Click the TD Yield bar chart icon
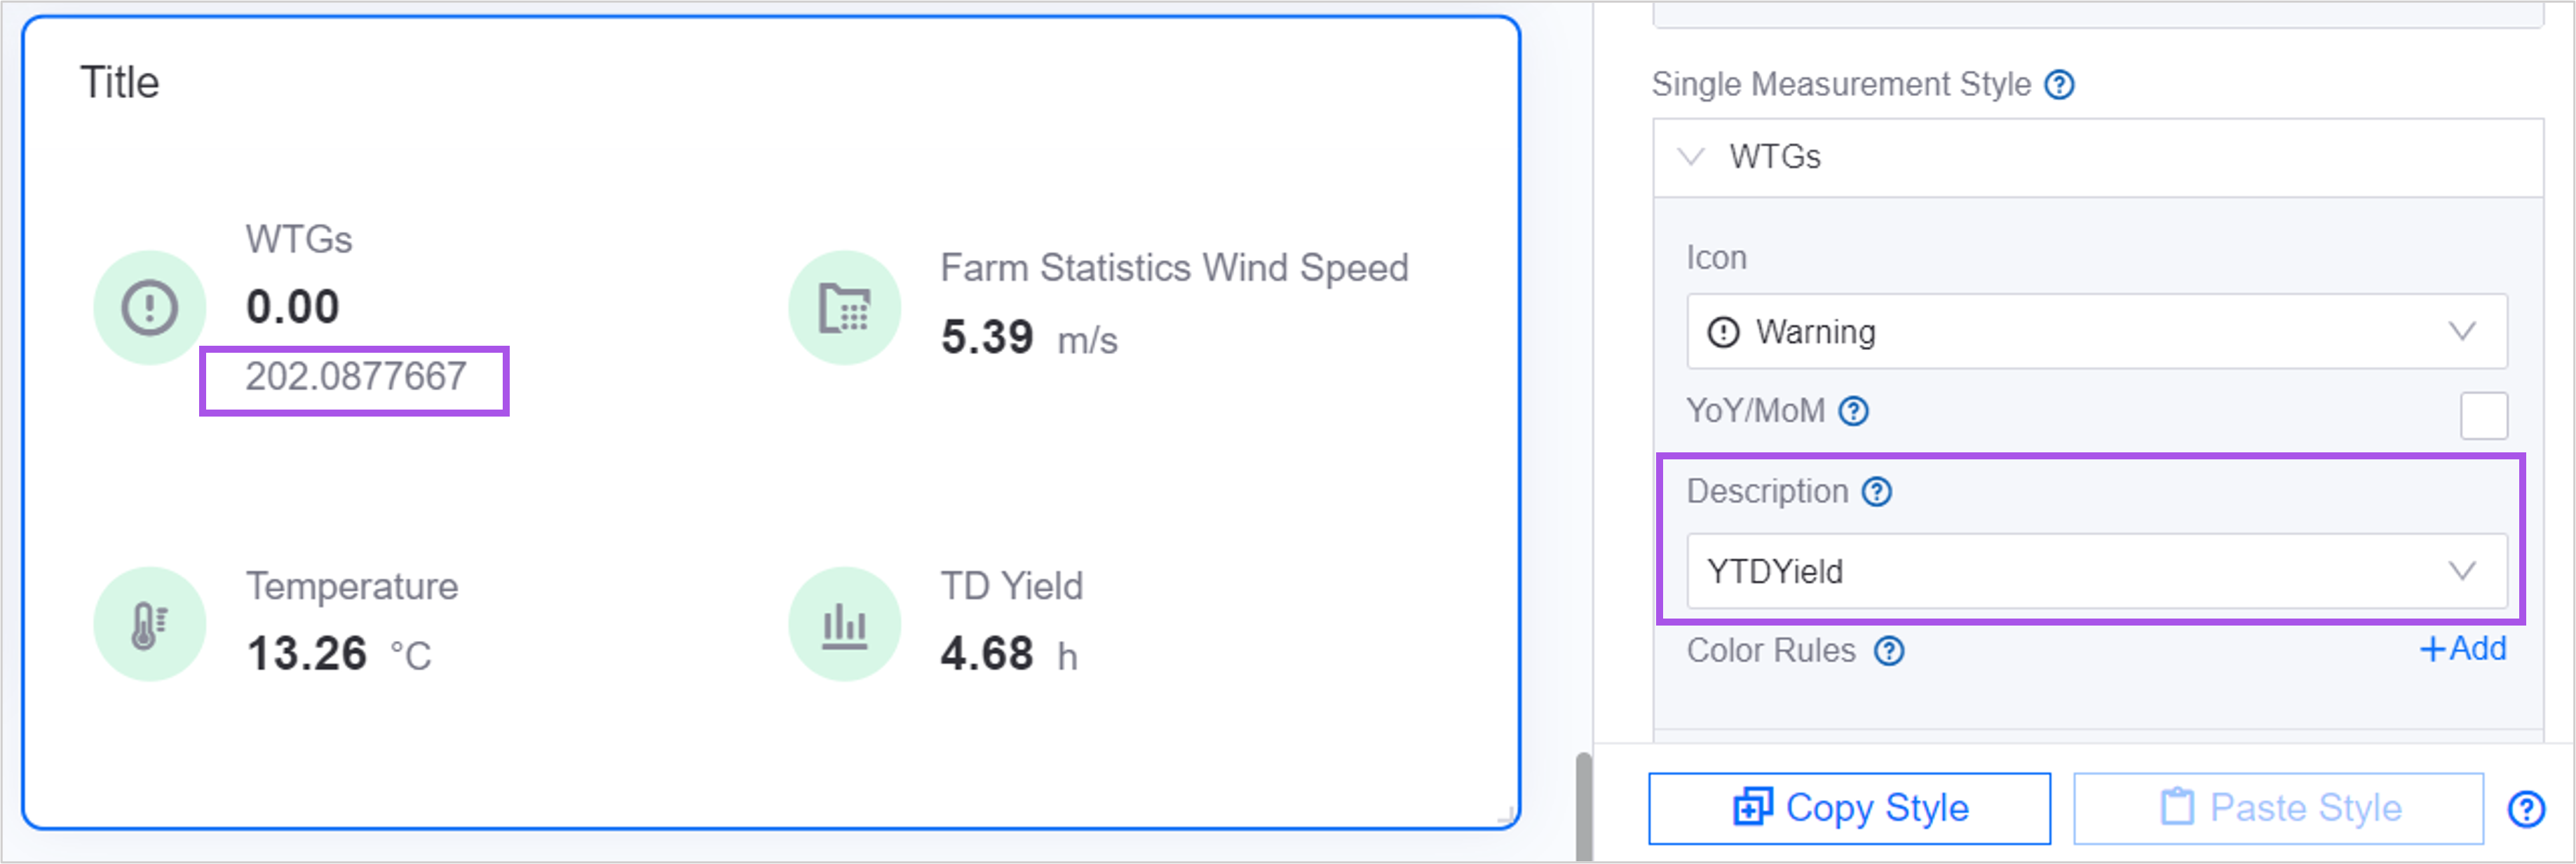 (844, 624)
